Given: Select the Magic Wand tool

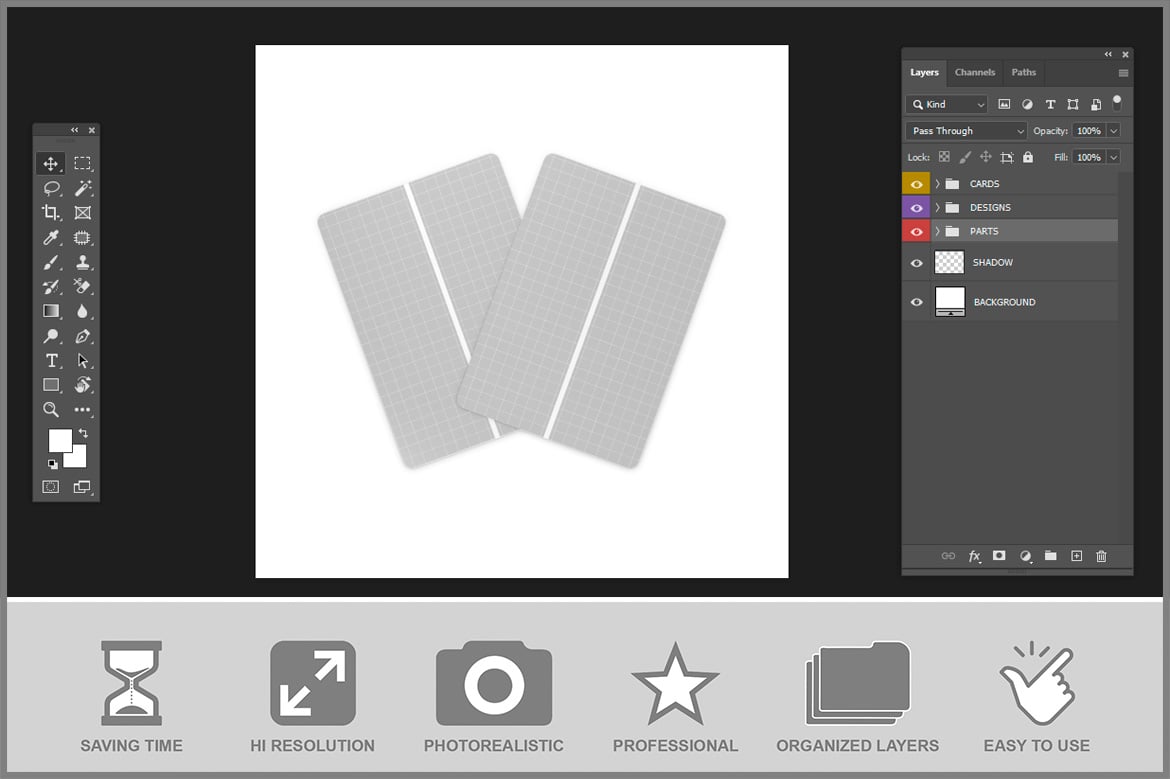Looking at the screenshot, I should coord(83,188).
